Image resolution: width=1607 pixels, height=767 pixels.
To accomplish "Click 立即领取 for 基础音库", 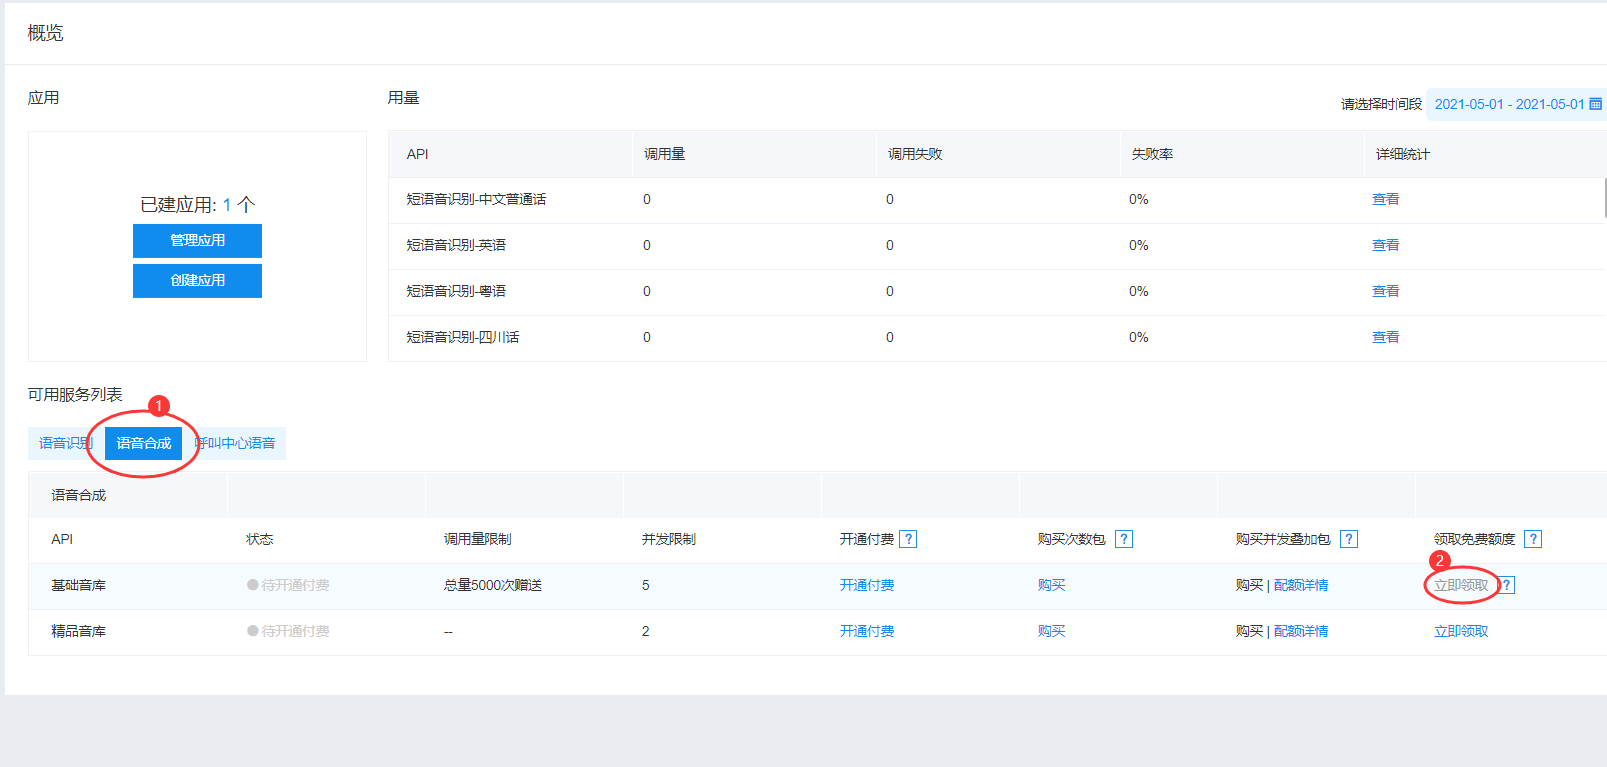I will [1461, 585].
